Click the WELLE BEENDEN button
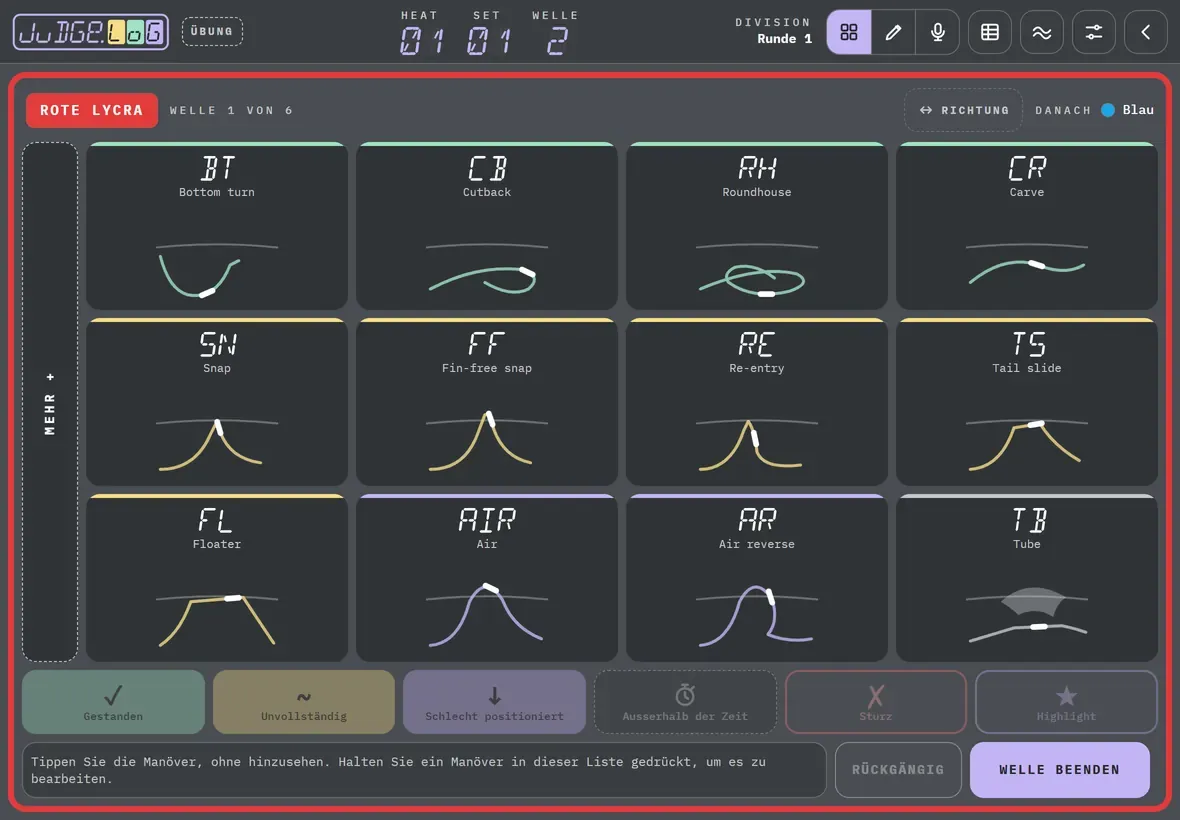The image size is (1180, 820). (x=1060, y=770)
